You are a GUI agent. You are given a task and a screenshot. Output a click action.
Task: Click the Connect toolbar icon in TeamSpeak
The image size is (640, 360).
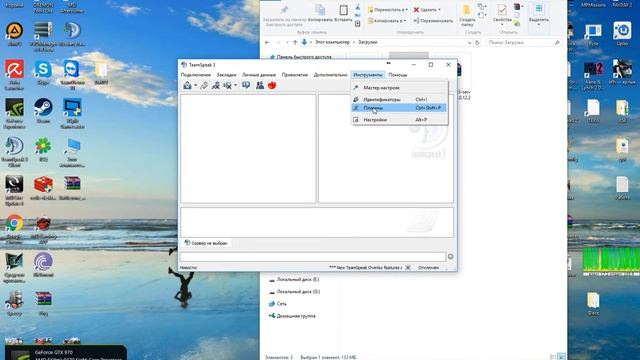[x=187, y=85]
